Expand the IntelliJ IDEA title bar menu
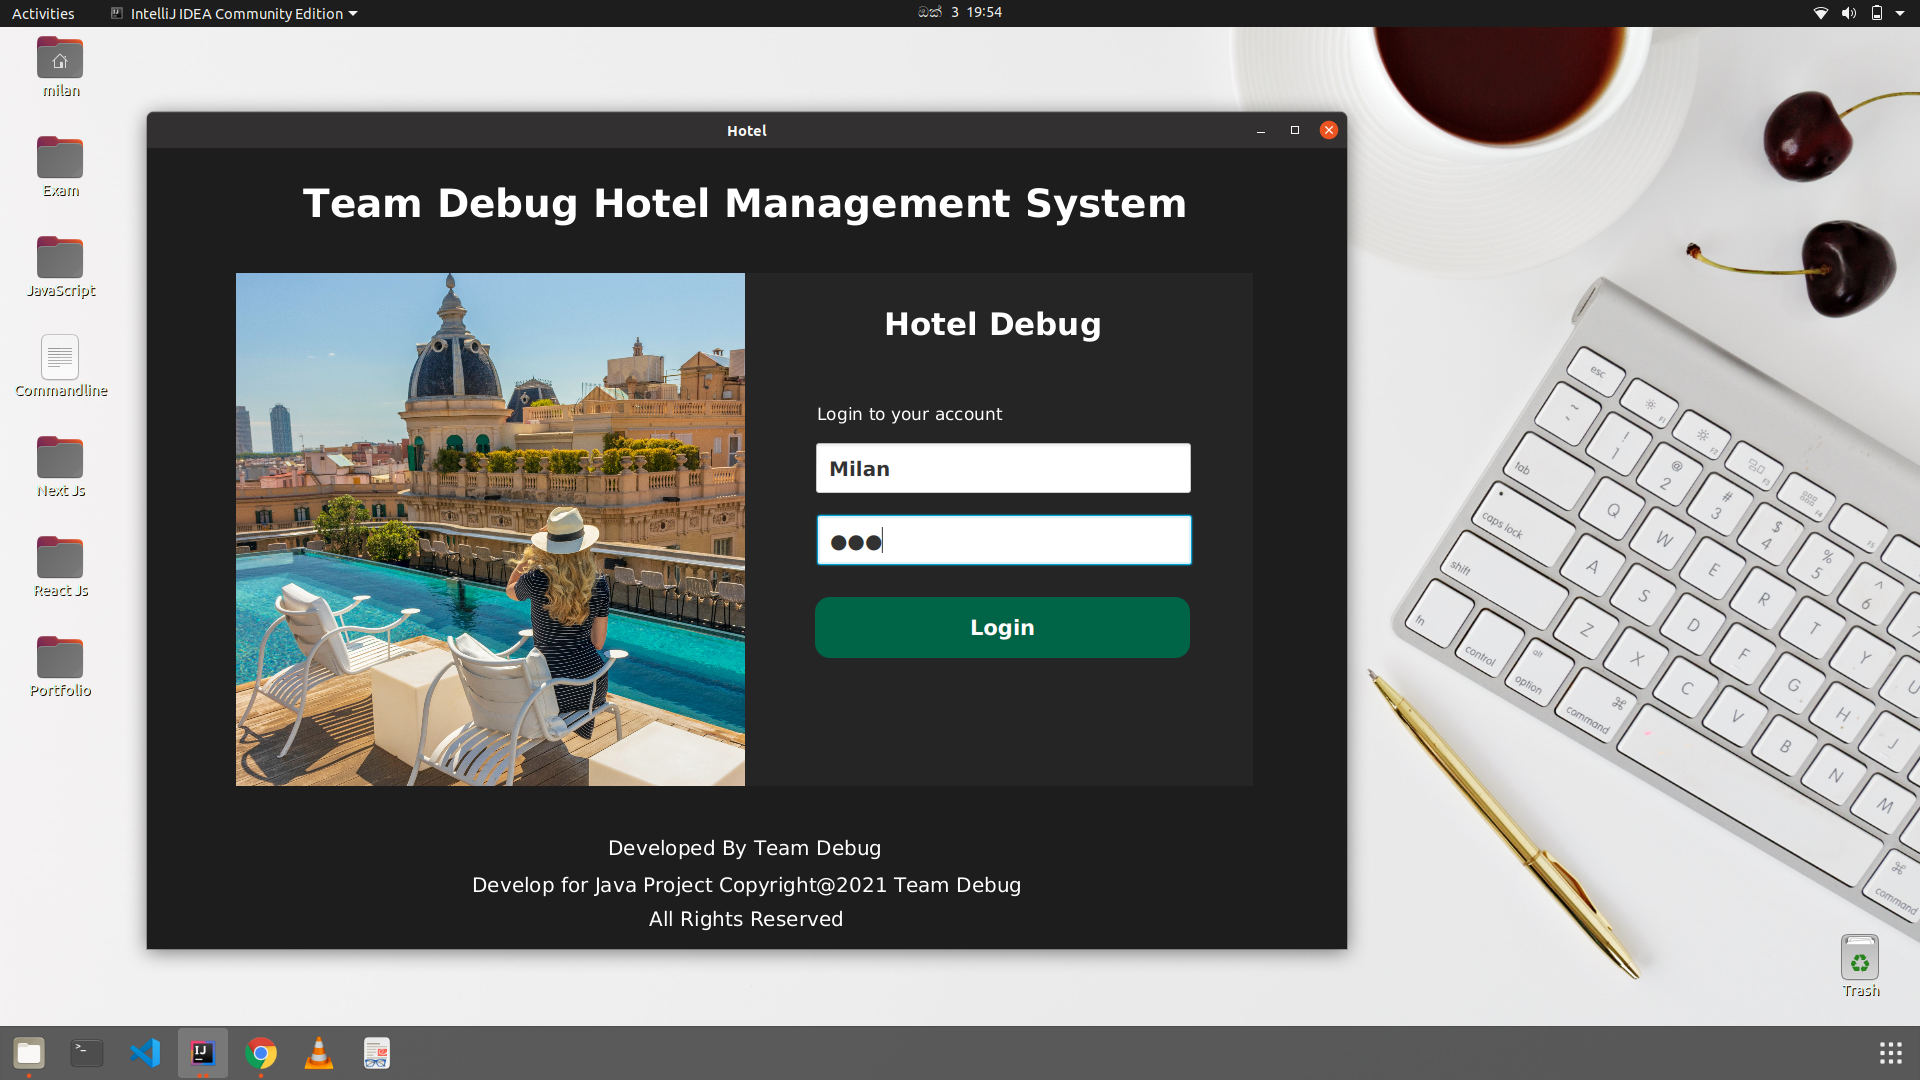The image size is (1920, 1080). tap(233, 13)
